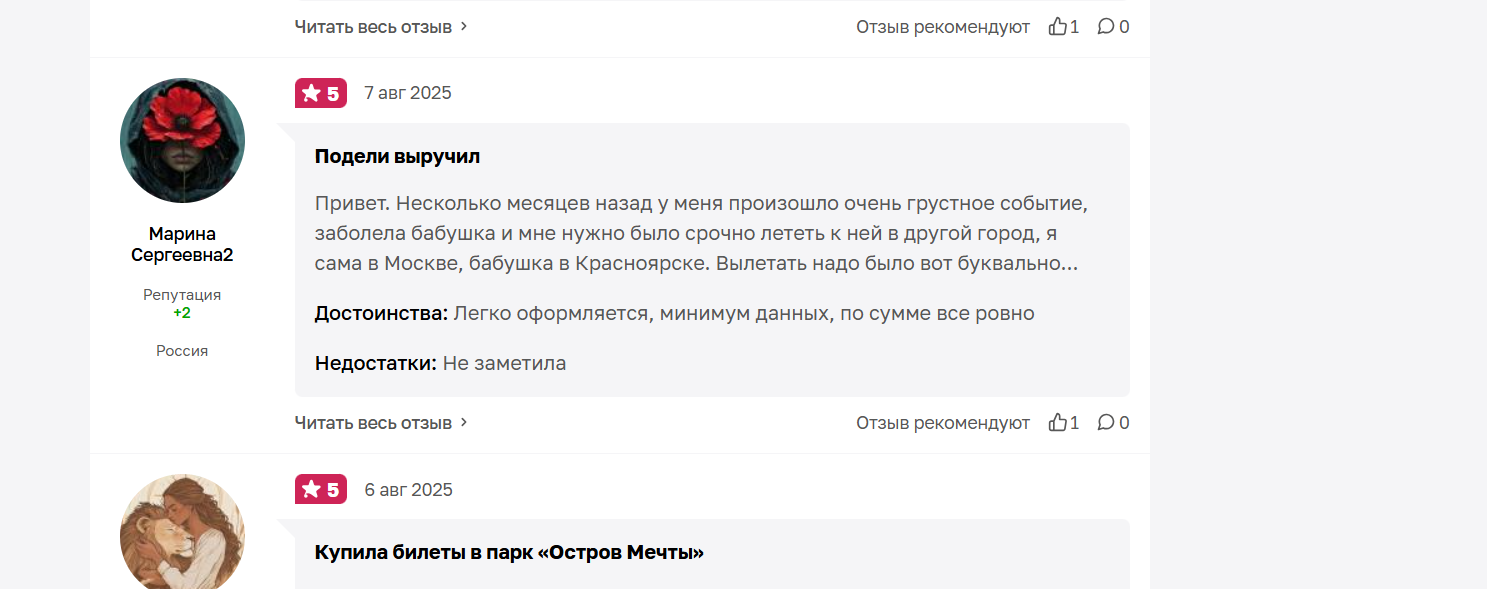Click the 'Достоинства:' line of the review
This screenshot has width=1487, height=589.
pyautogui.click(x=675, y=313)
